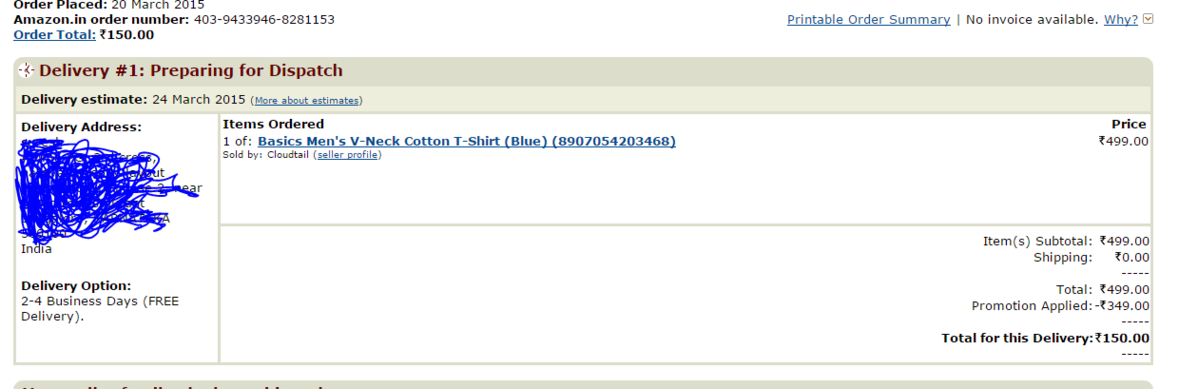Click the clock icon beside Delivery #1

[x=27, y=70]
